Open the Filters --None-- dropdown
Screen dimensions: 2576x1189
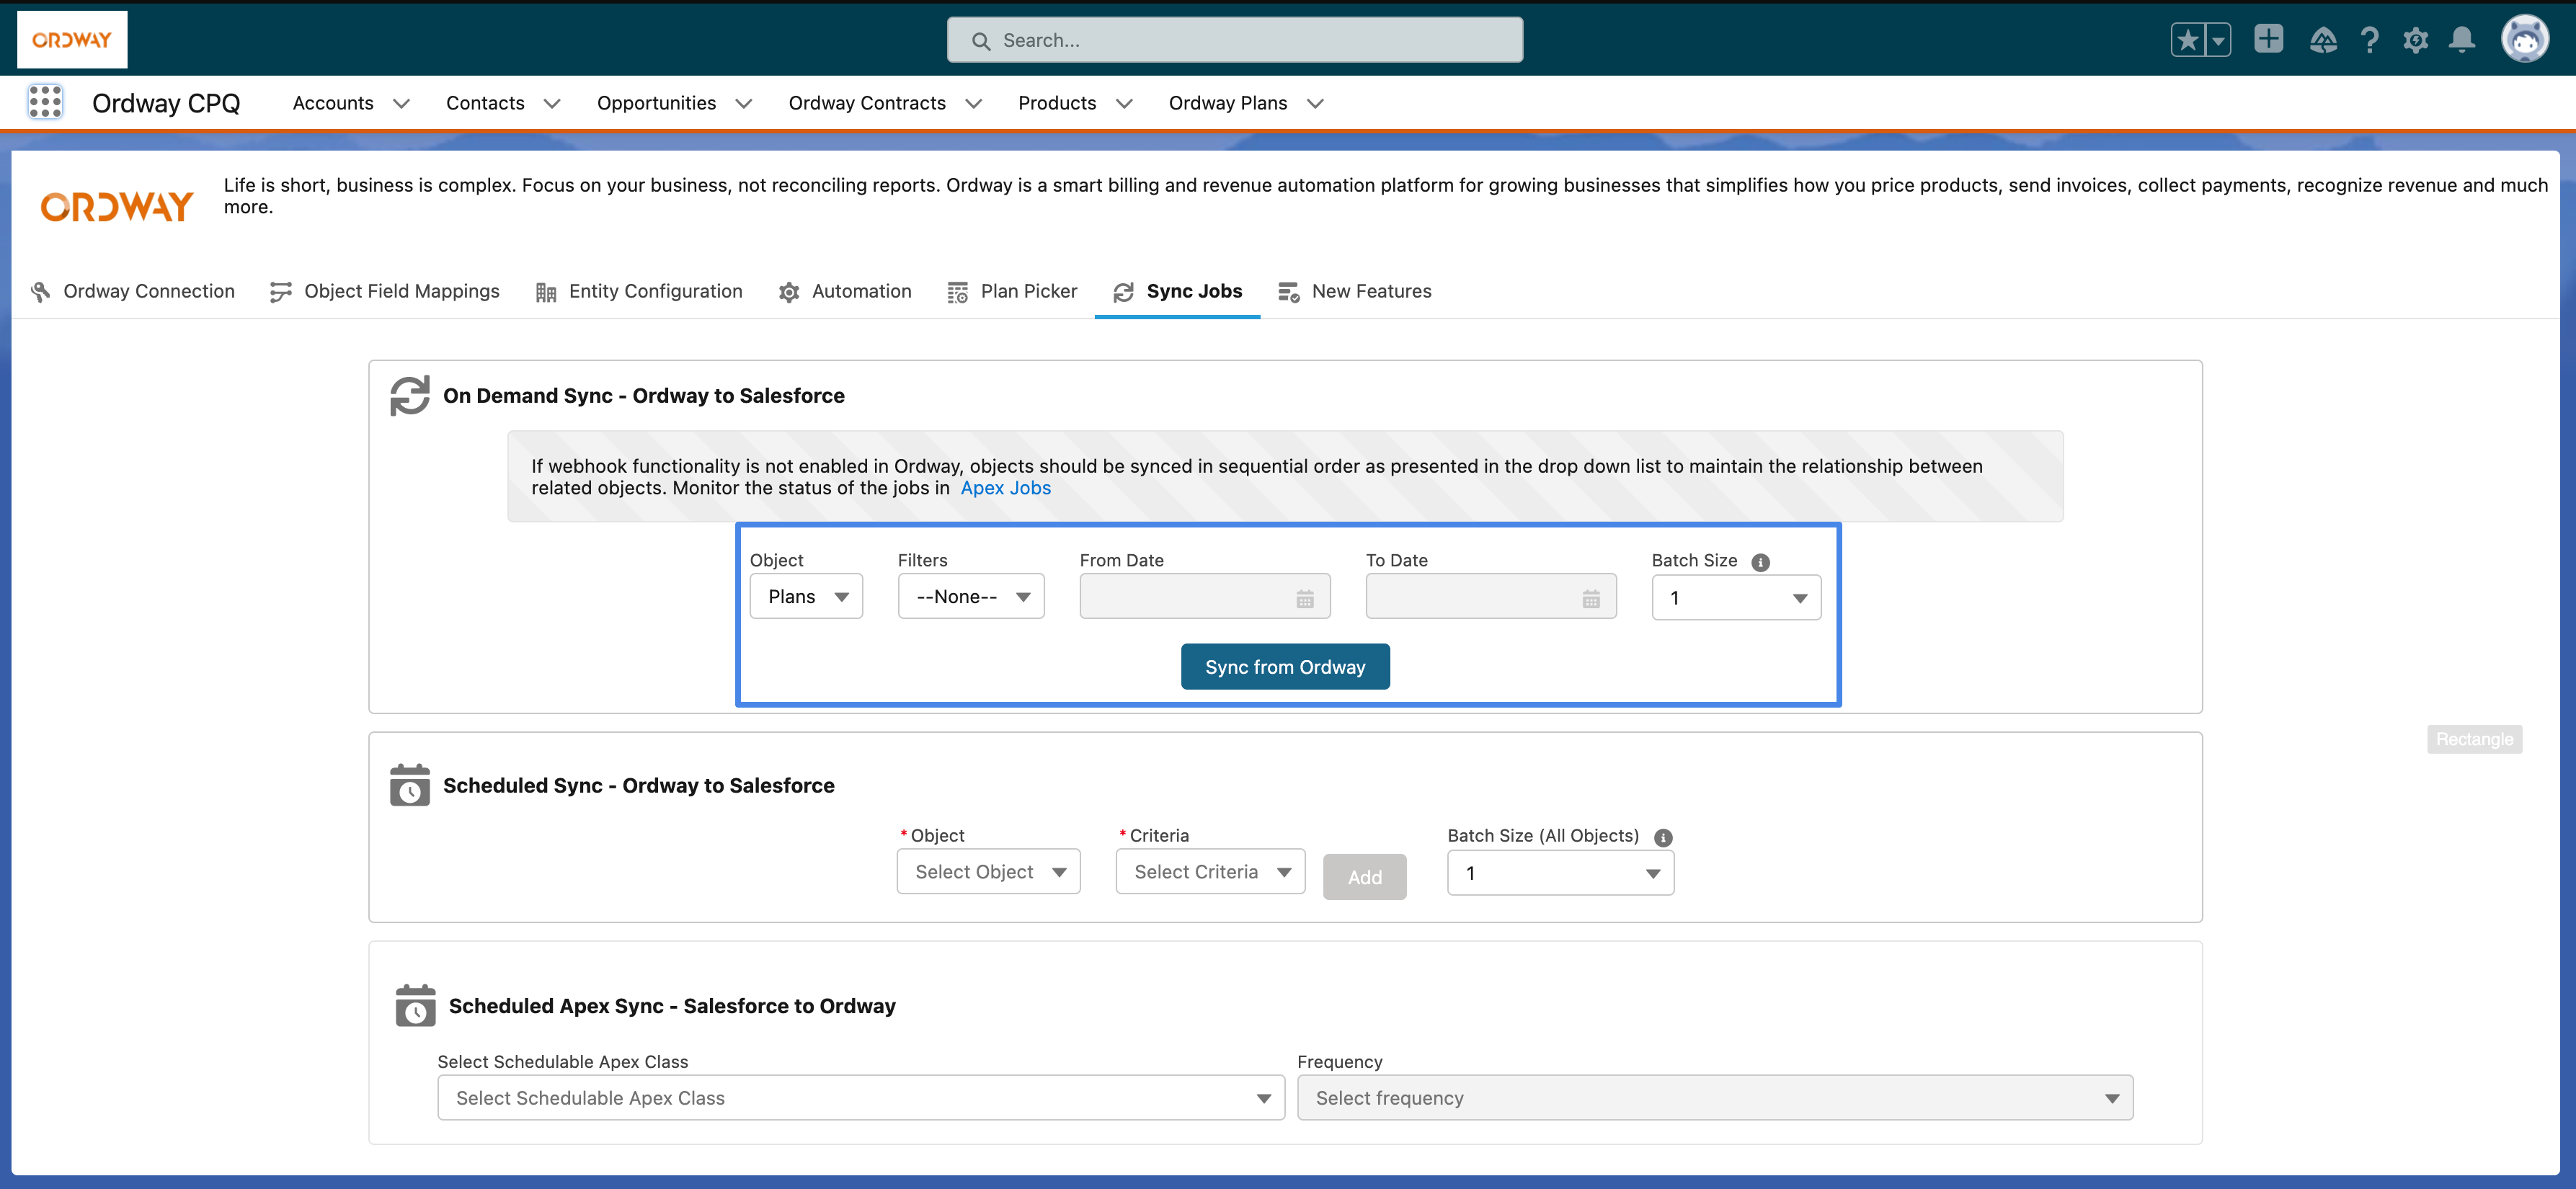tap(971, 596)
